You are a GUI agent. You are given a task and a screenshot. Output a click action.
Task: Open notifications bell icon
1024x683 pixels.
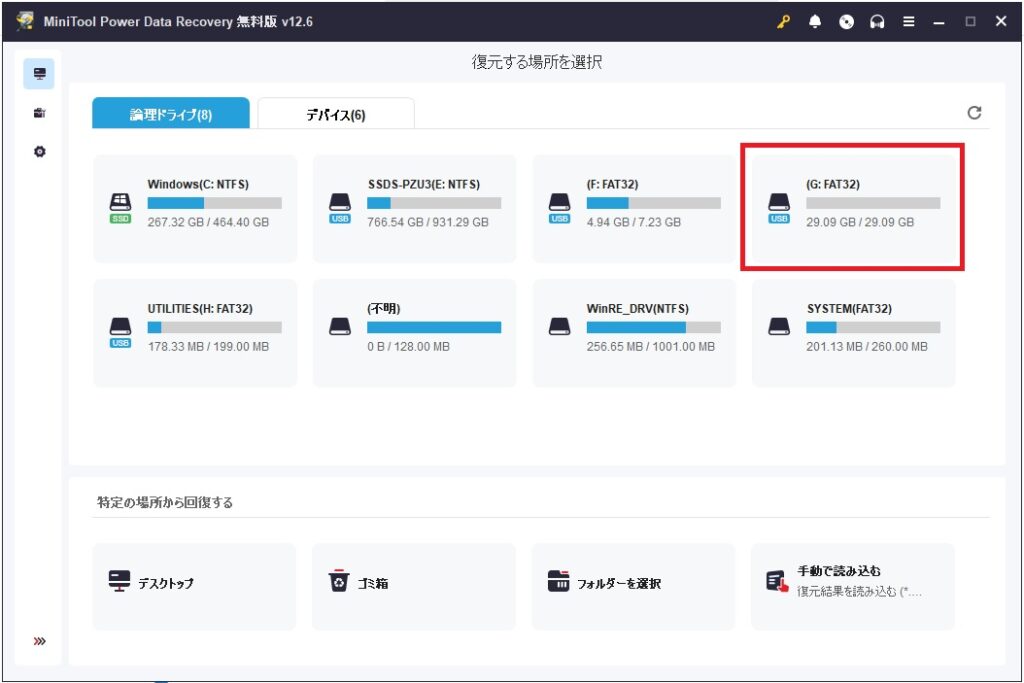pos(815,22)
